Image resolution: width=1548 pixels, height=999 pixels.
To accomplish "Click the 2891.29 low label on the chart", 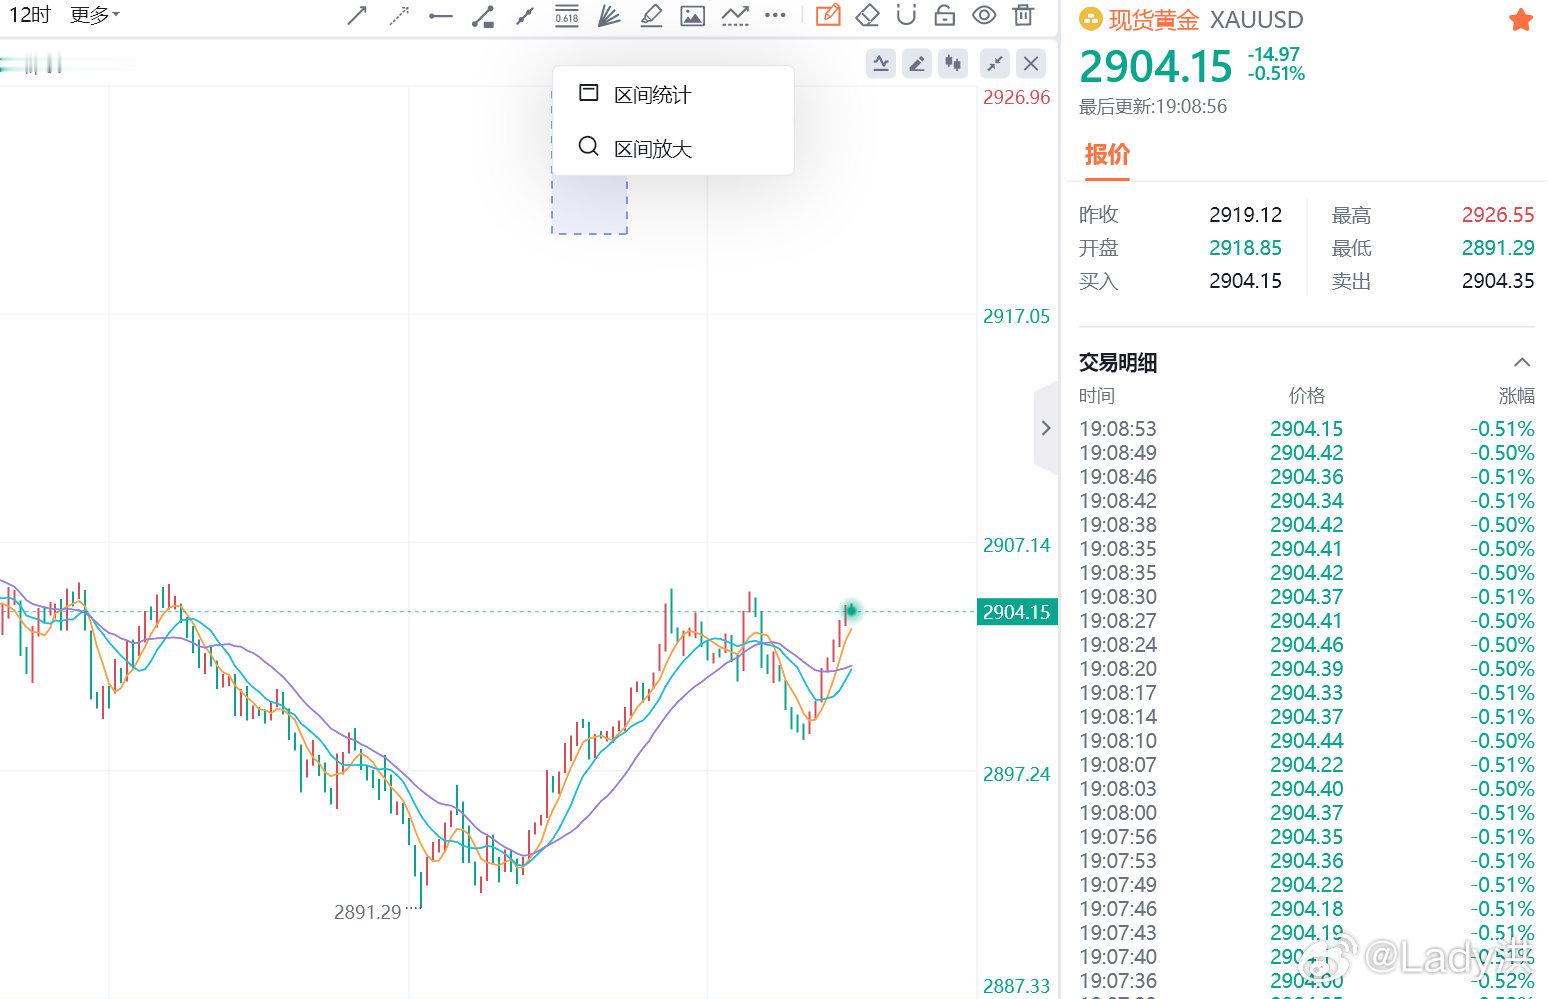I will [367, 912].
